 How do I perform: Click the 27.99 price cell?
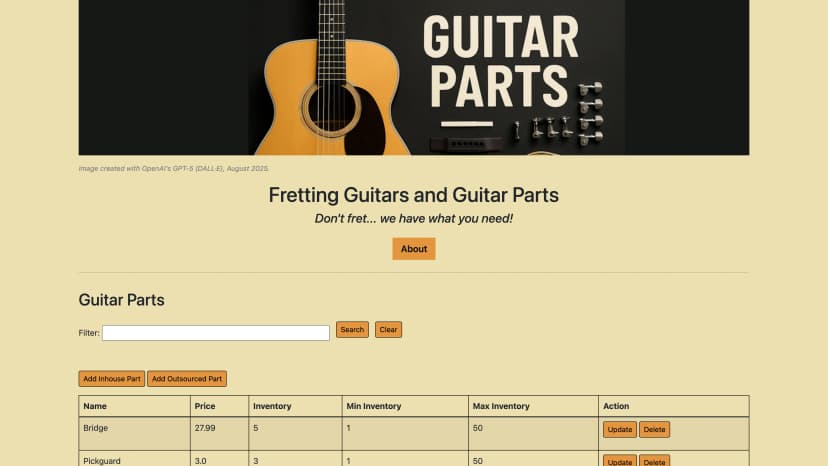click(204, 428)
